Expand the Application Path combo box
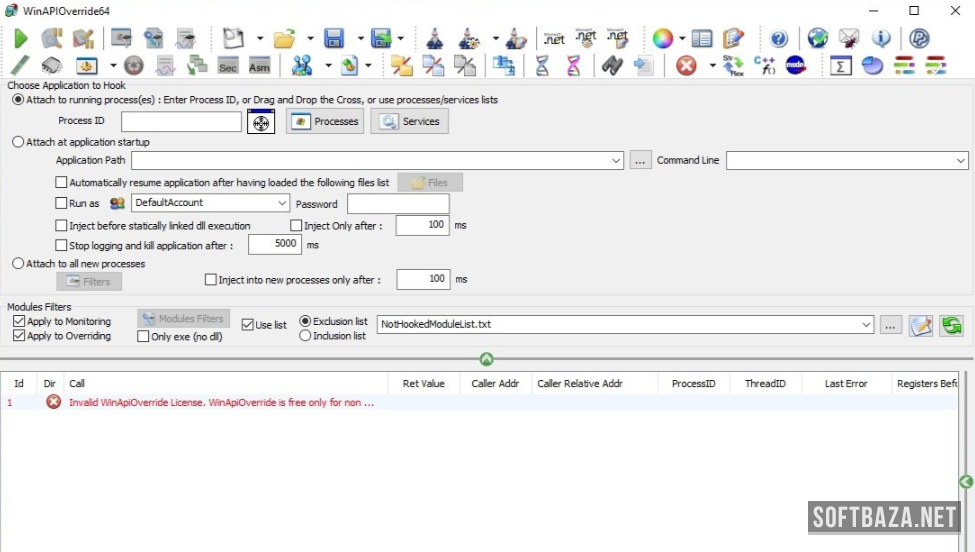Image resolution: width=975 pixels, height=552 pixels. [x=615, y=161]
